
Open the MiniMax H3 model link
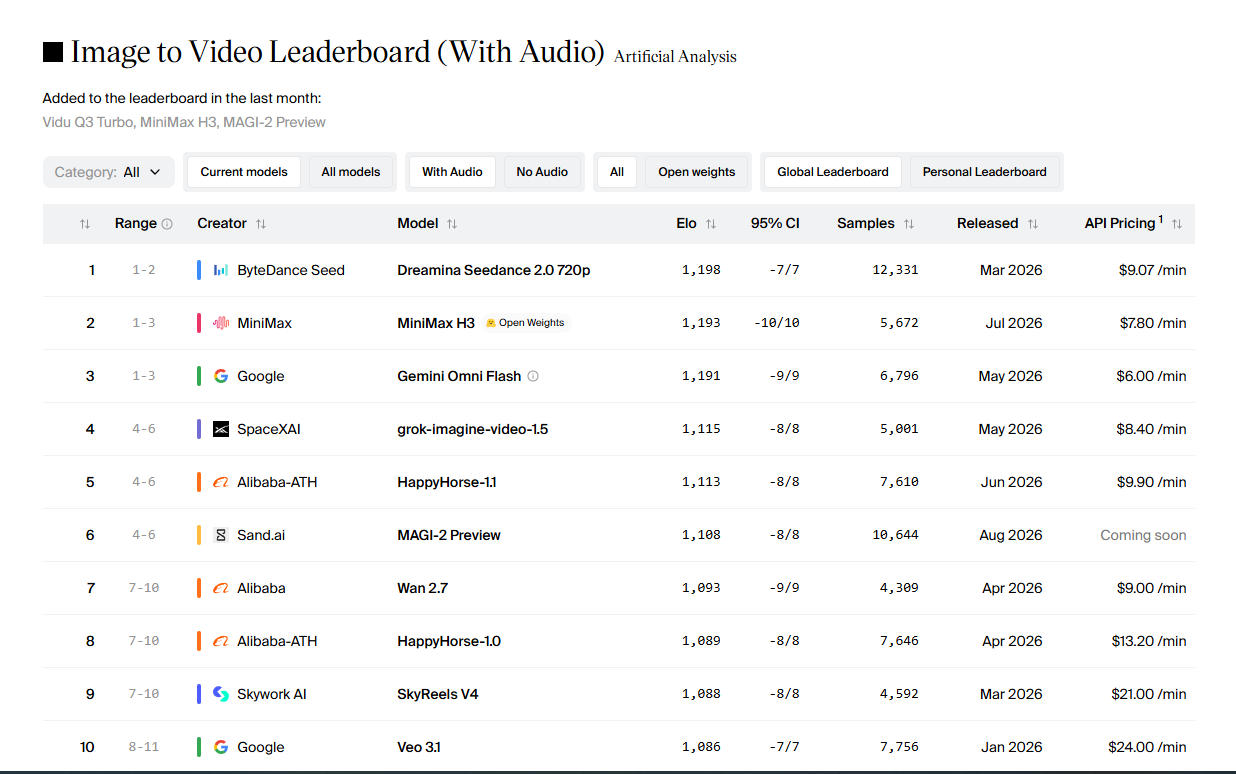tap(436, 323)
